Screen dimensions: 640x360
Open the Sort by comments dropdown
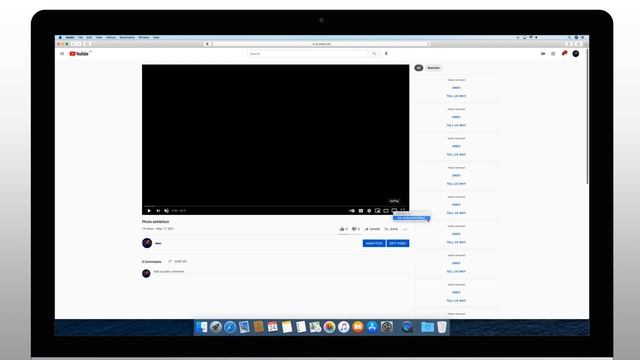(178, 261)
